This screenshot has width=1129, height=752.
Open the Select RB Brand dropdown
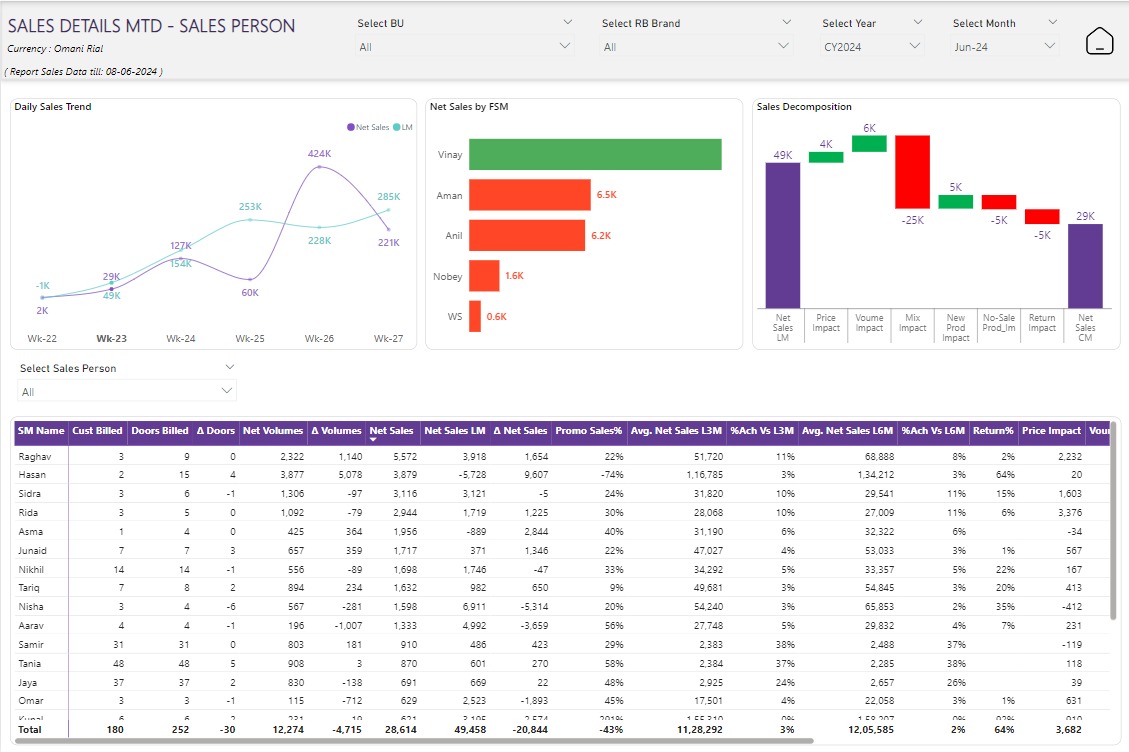coord(697,46)
